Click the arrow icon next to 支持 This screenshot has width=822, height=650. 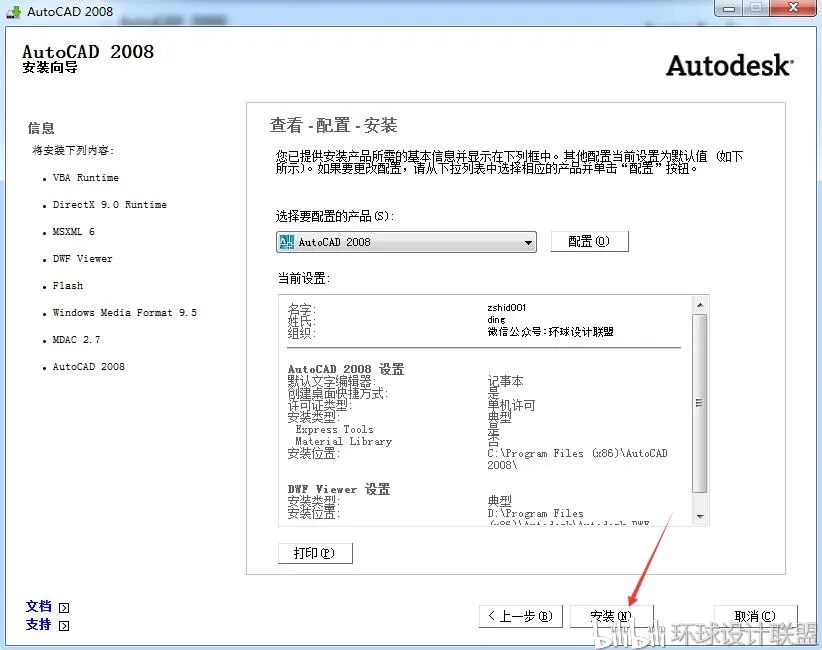[64, 625]
